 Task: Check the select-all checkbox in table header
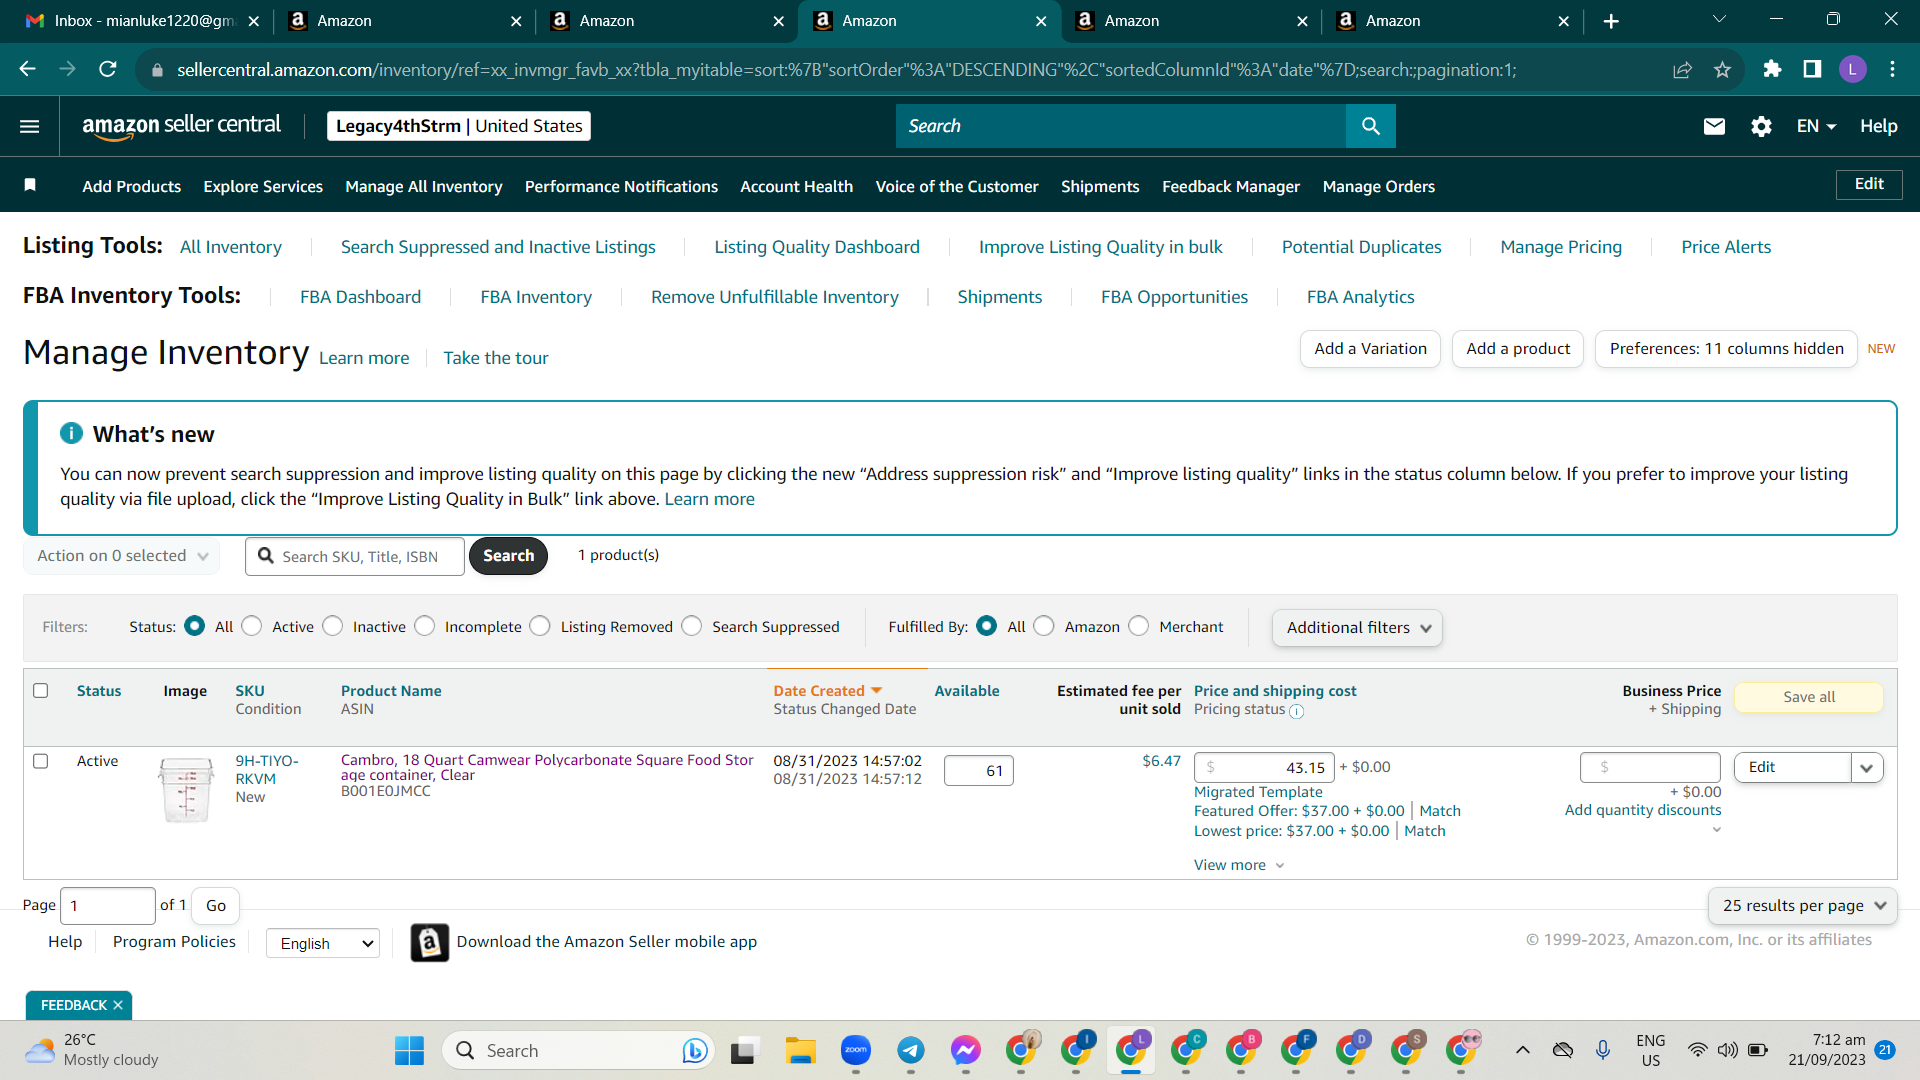[41, 690]
